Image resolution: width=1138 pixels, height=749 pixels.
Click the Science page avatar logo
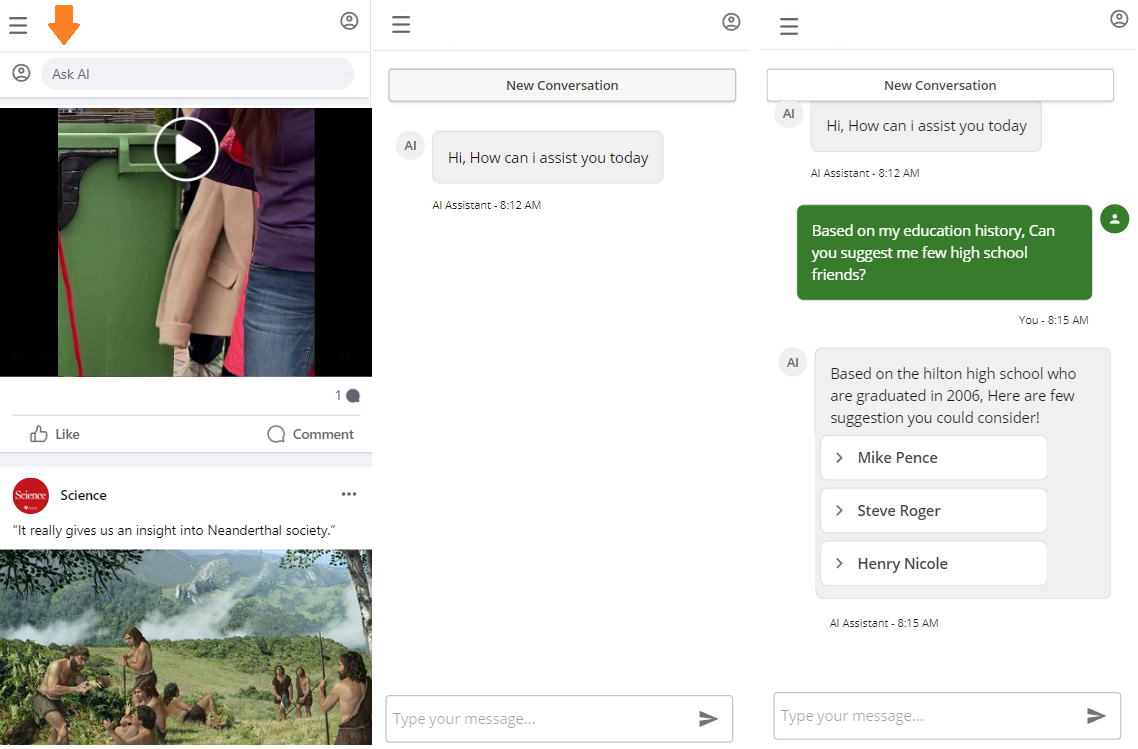[31, 496]
